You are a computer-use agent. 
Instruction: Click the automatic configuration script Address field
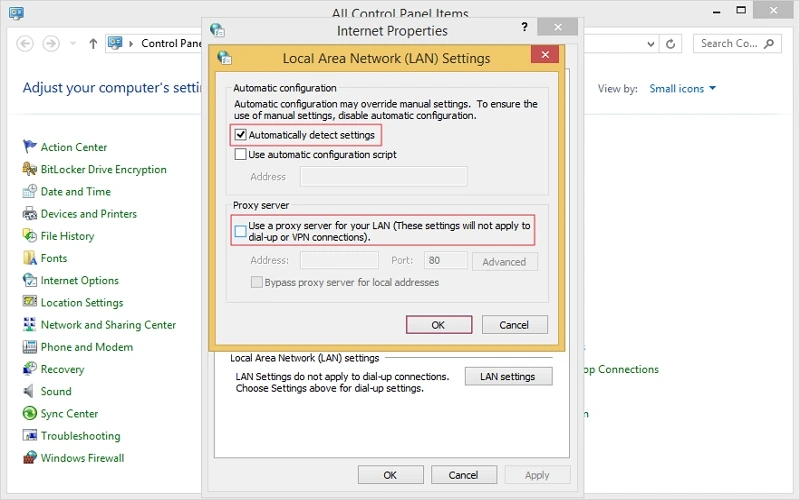(x=383, y=177)
